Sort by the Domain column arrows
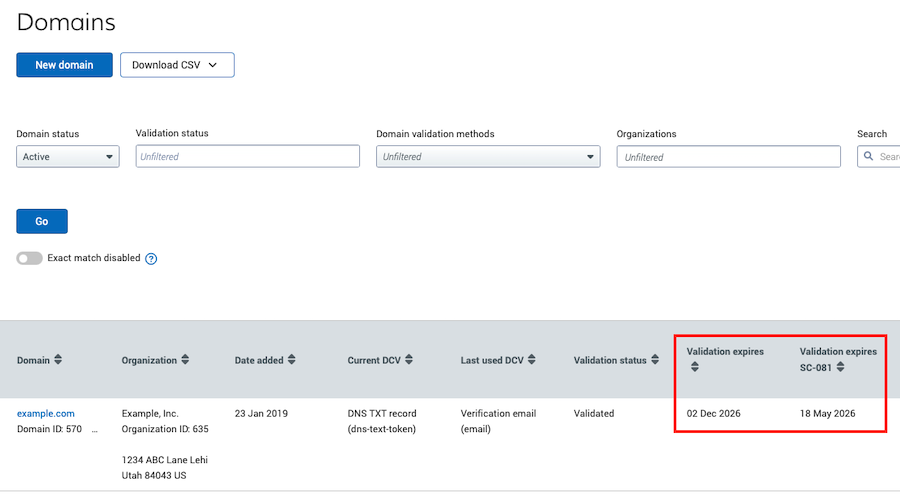The image size is (900, 495). tap(58, 360)
